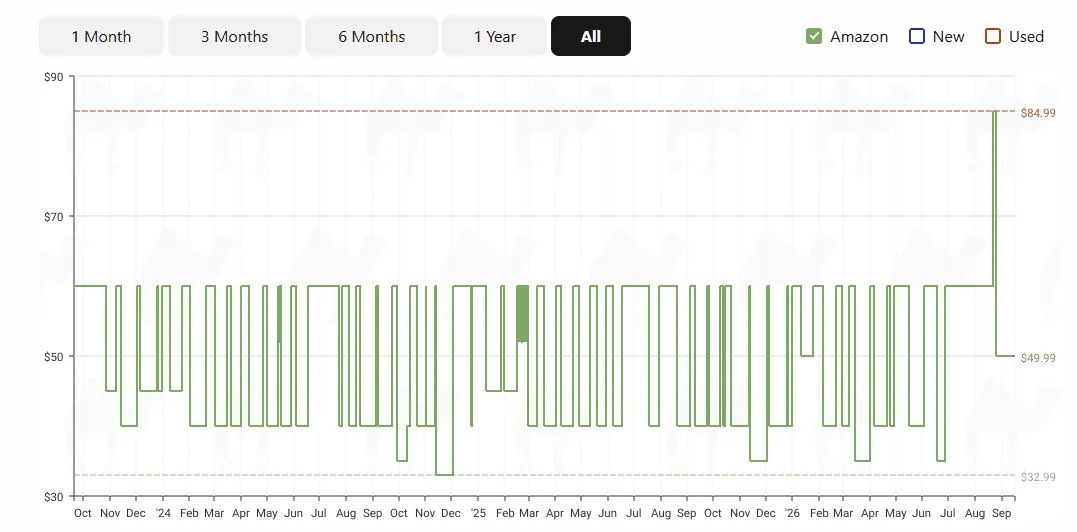
Task: Click the $32.99 lowest price label
Action: click(x=1038, y=476)
